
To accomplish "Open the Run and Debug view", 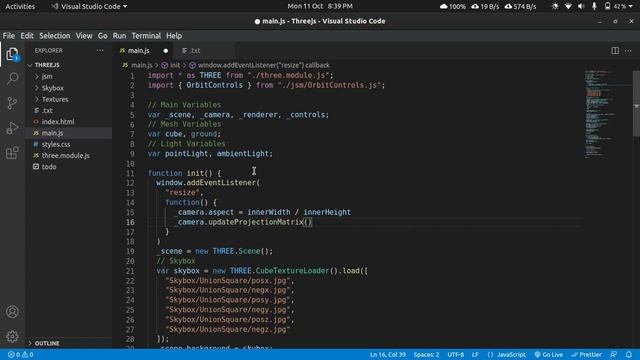I will (x=12, y=128).
